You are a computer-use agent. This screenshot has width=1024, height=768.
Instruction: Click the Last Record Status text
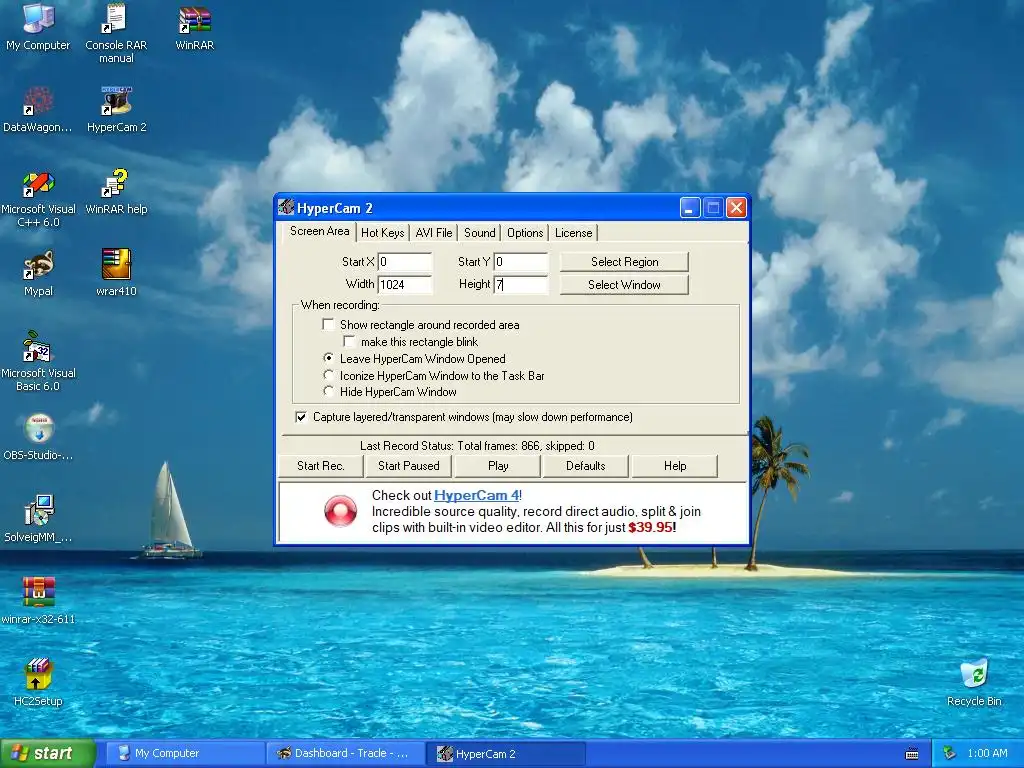(x=477, y=445)
